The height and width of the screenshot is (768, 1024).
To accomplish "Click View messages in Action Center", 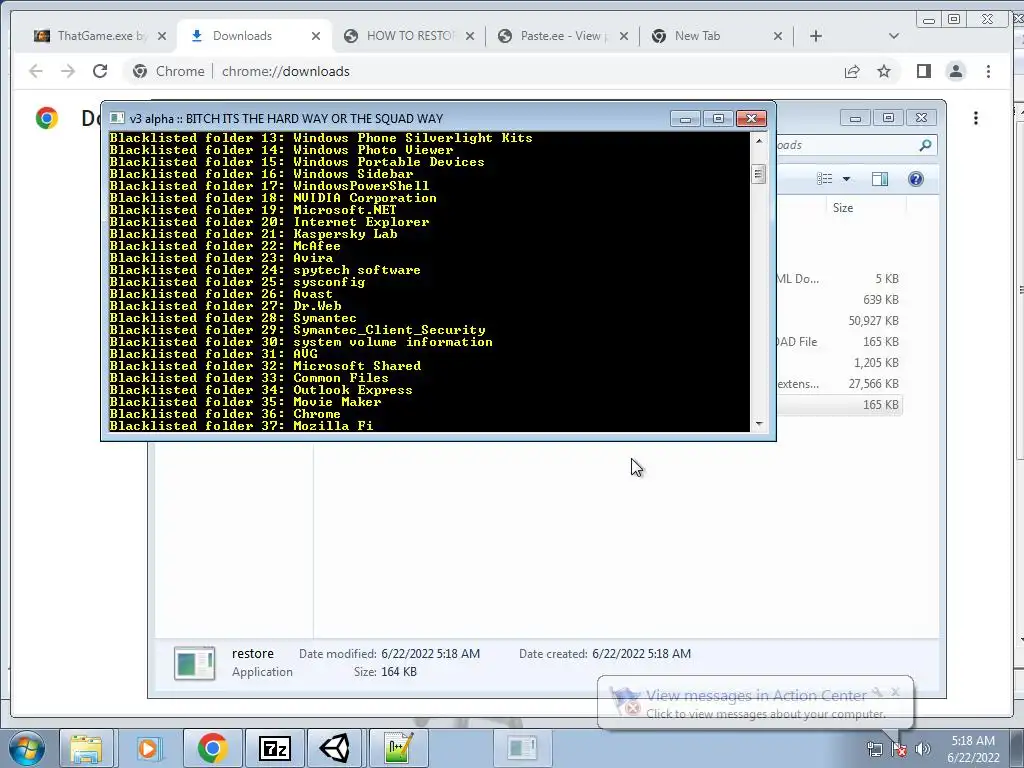I will click(756, 696).
